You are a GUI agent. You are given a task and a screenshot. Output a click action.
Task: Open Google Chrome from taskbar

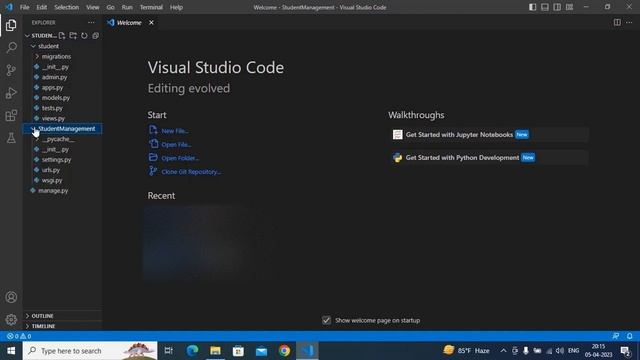284,351
